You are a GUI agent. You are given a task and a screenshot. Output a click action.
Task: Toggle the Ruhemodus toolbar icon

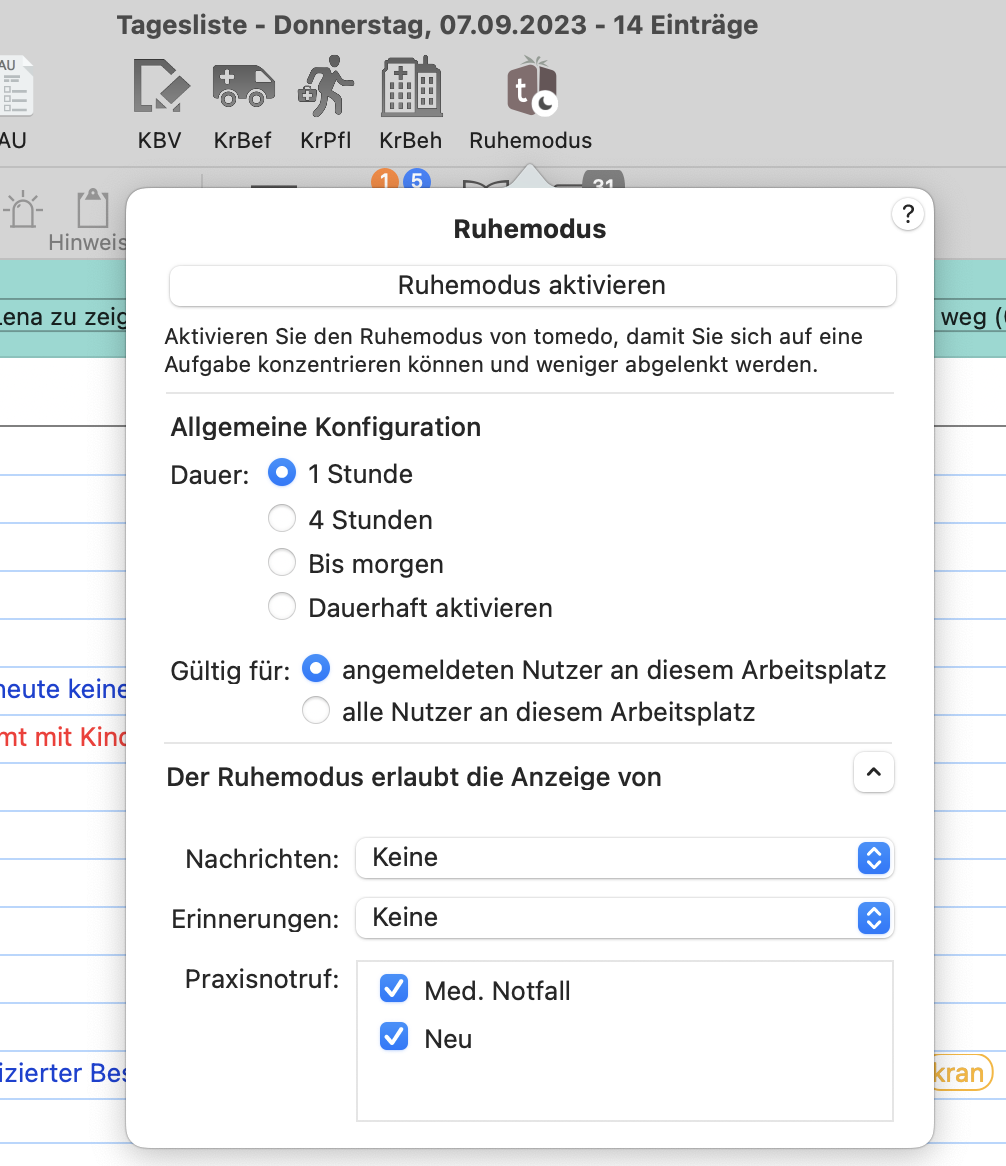point(532,87)
